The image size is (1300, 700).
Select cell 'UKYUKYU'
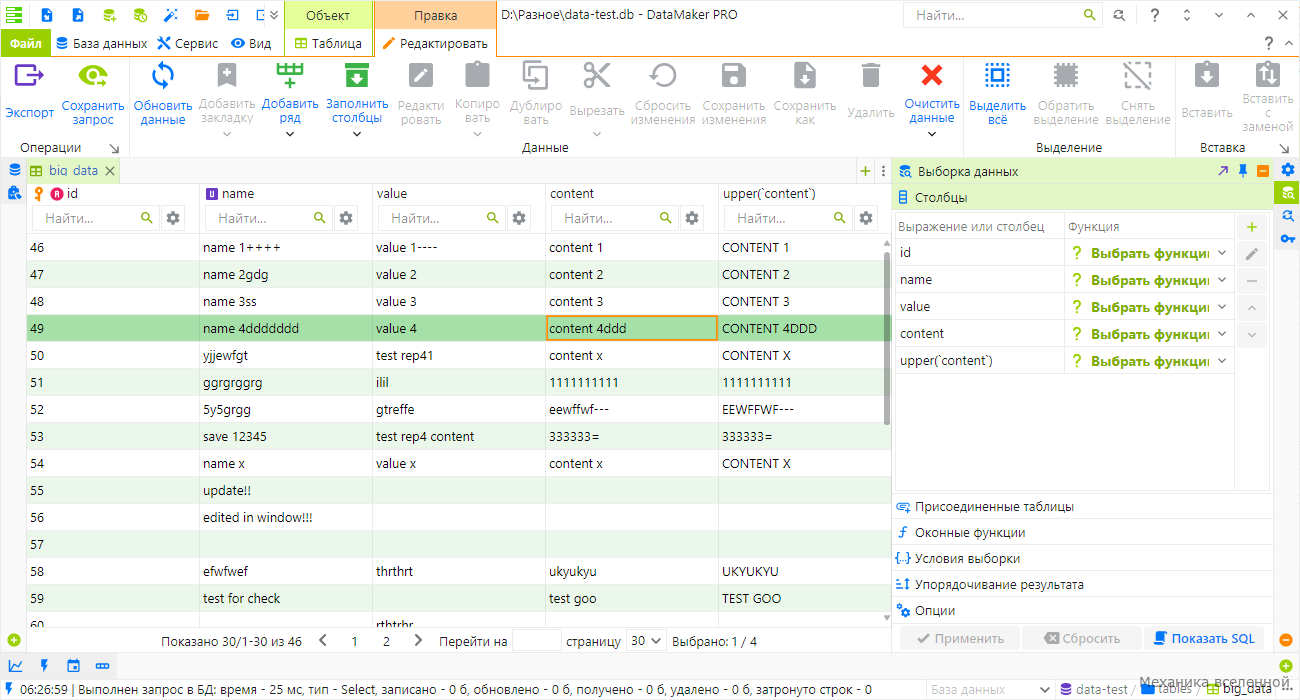pyautogui.click(x=805, y=571)
